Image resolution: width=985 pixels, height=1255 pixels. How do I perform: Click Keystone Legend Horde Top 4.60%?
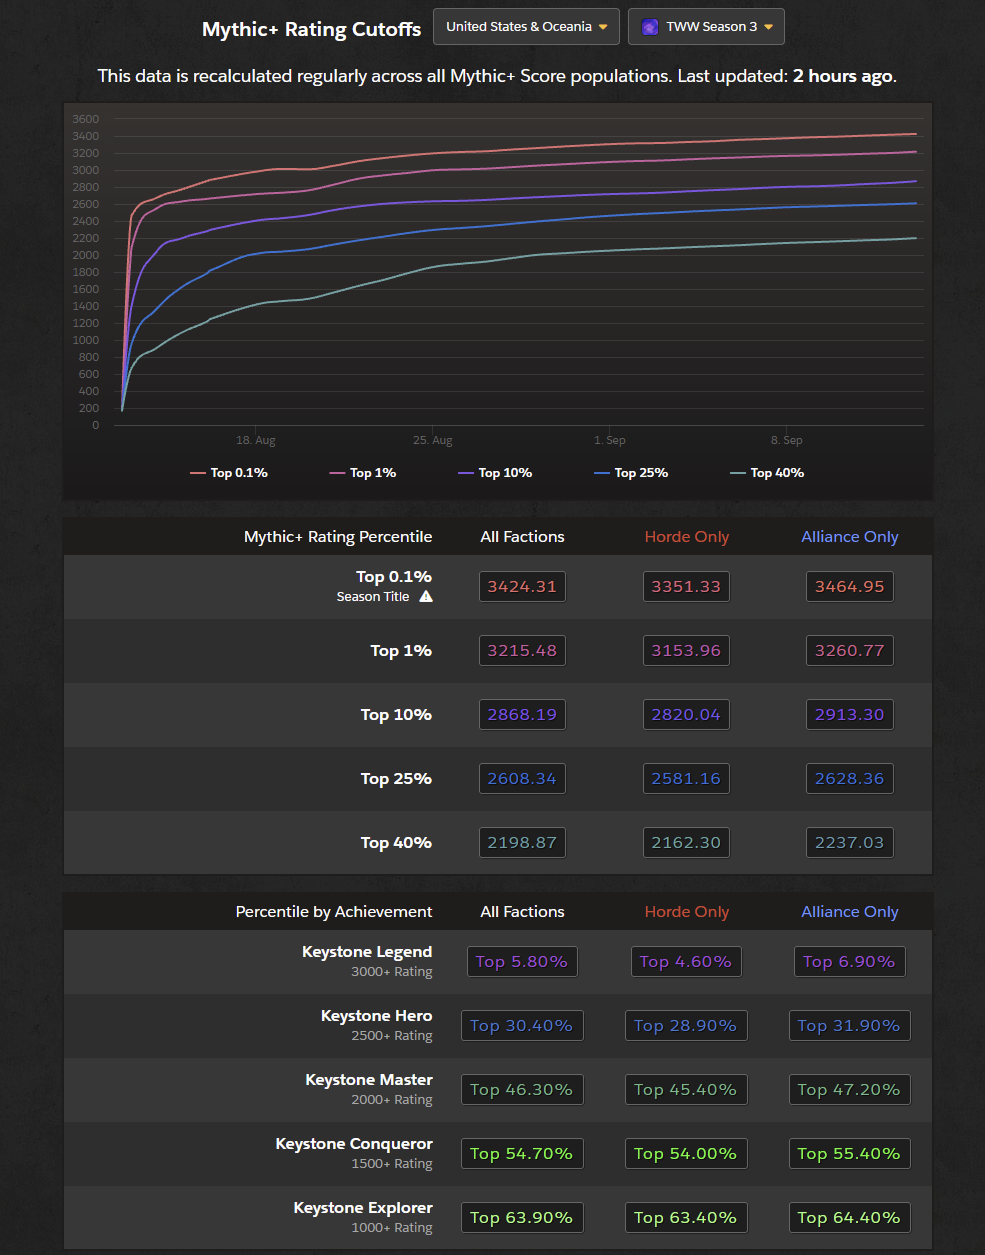click(686, 962)
